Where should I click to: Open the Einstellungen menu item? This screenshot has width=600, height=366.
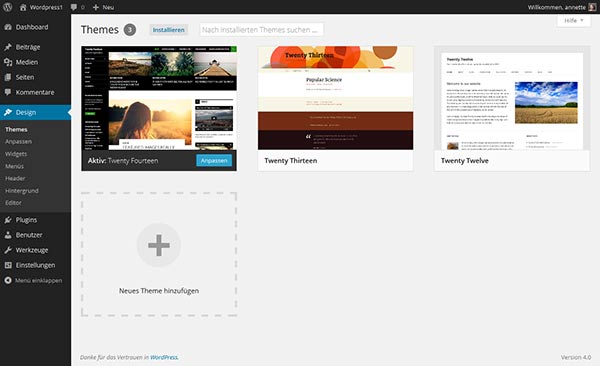35,265
